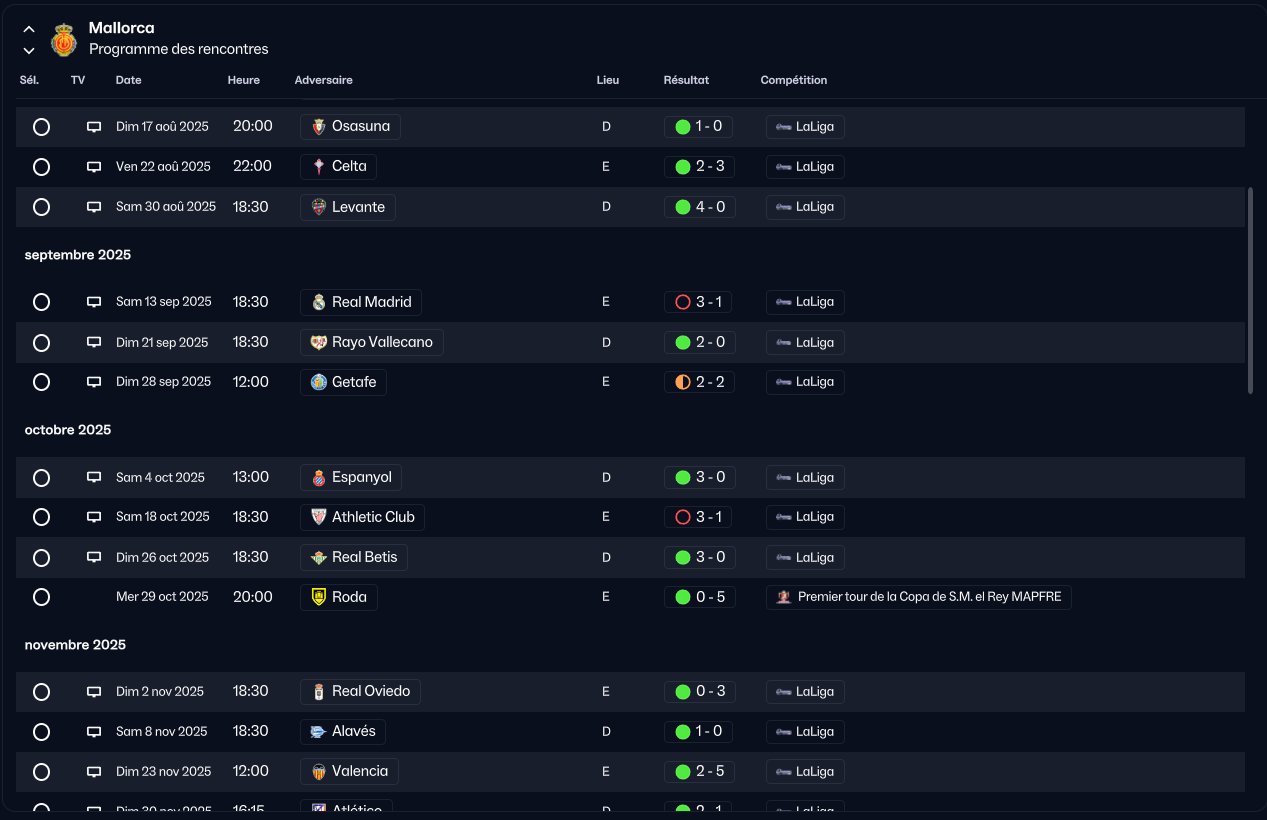This screenshot has height=820, width=1267.
Task: Click the red loss indicator for Athletic Club
Action: (x=683, y=517)
